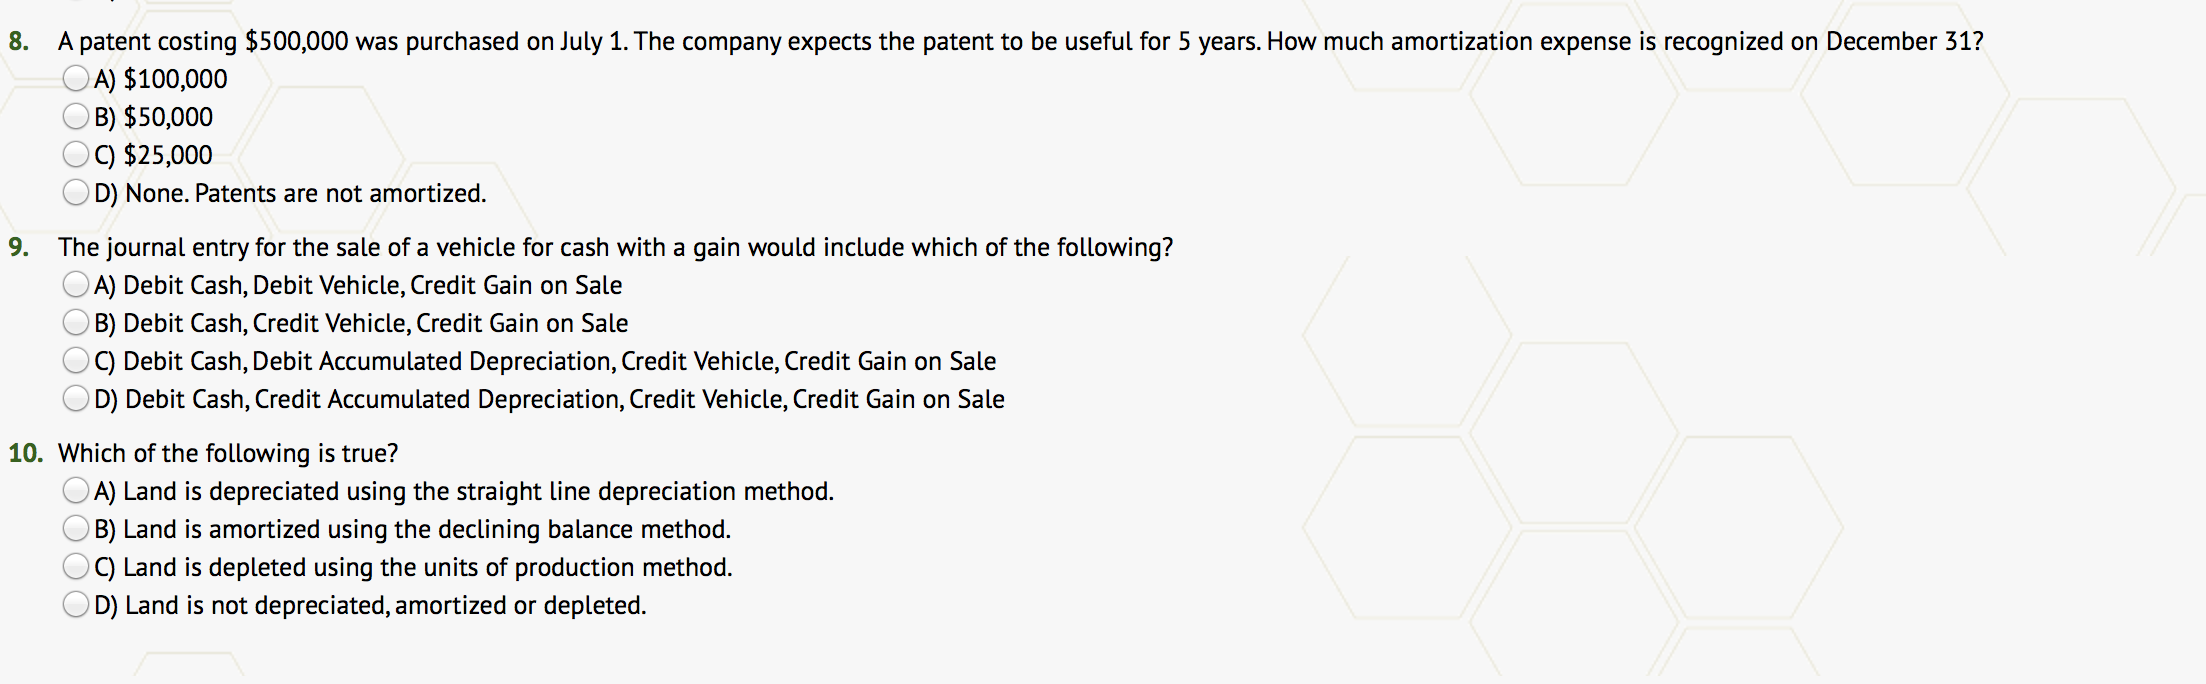This screenshot has width=2206, height=684.
Task: Pick C) Debit Accumulated Depreciation option
Action: [76, 360]
